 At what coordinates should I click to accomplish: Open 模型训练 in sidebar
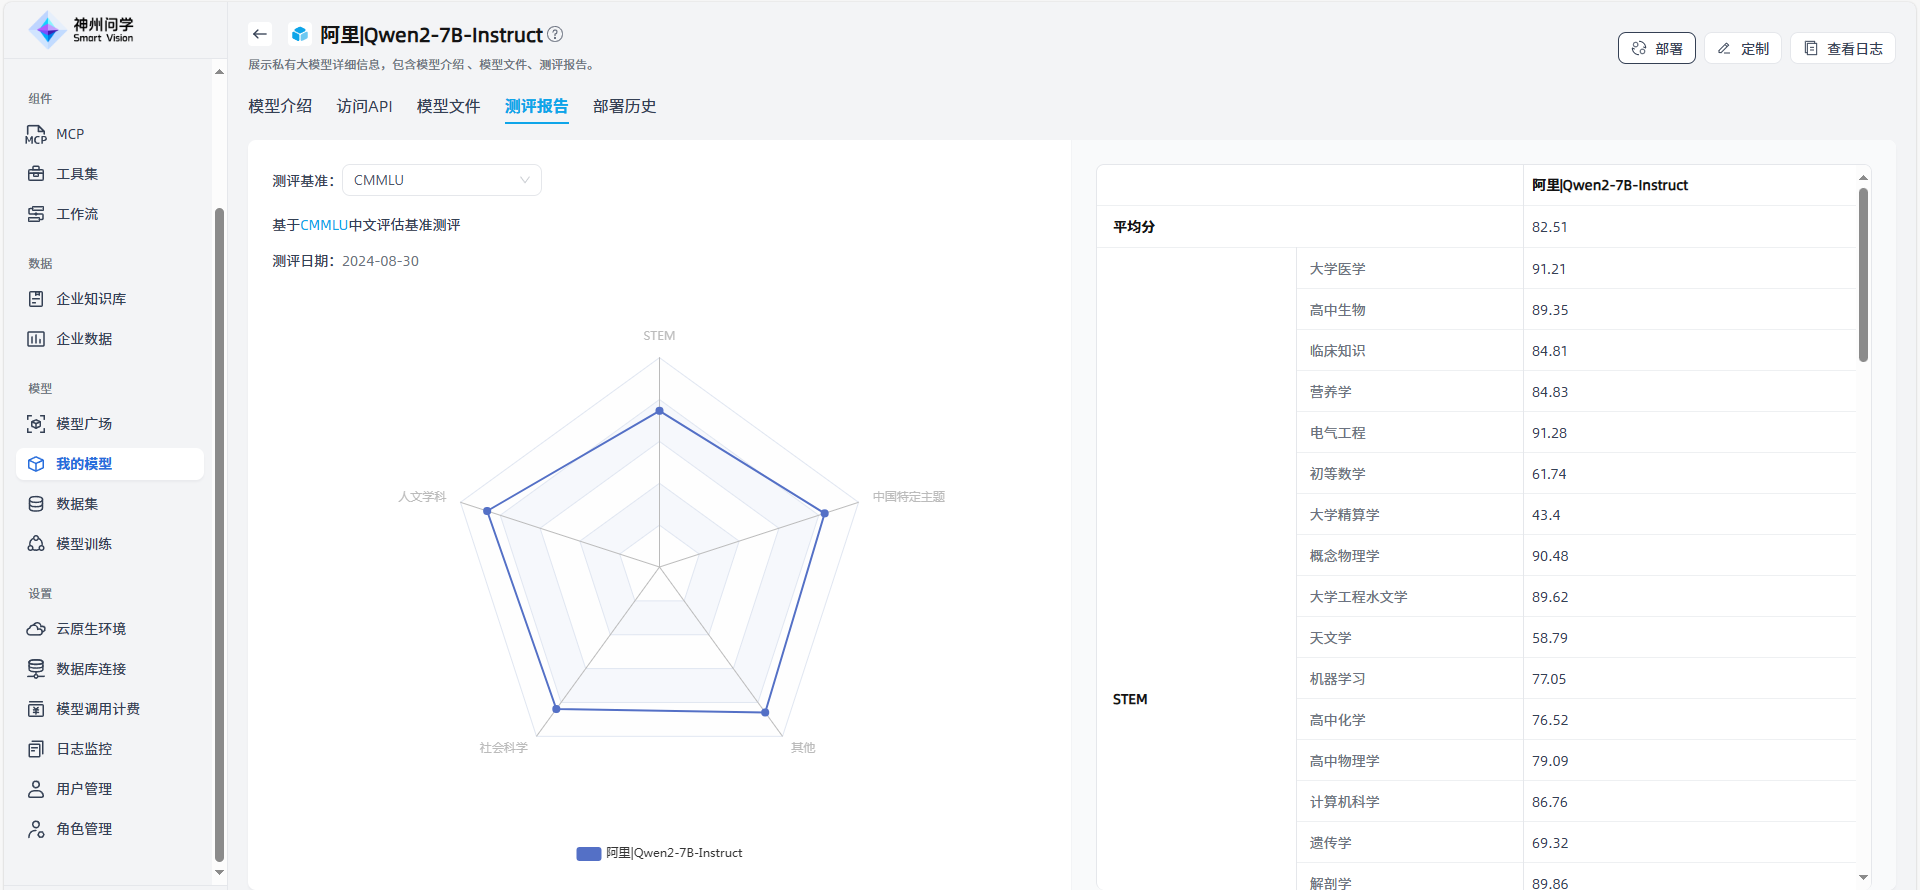(83, 544)
